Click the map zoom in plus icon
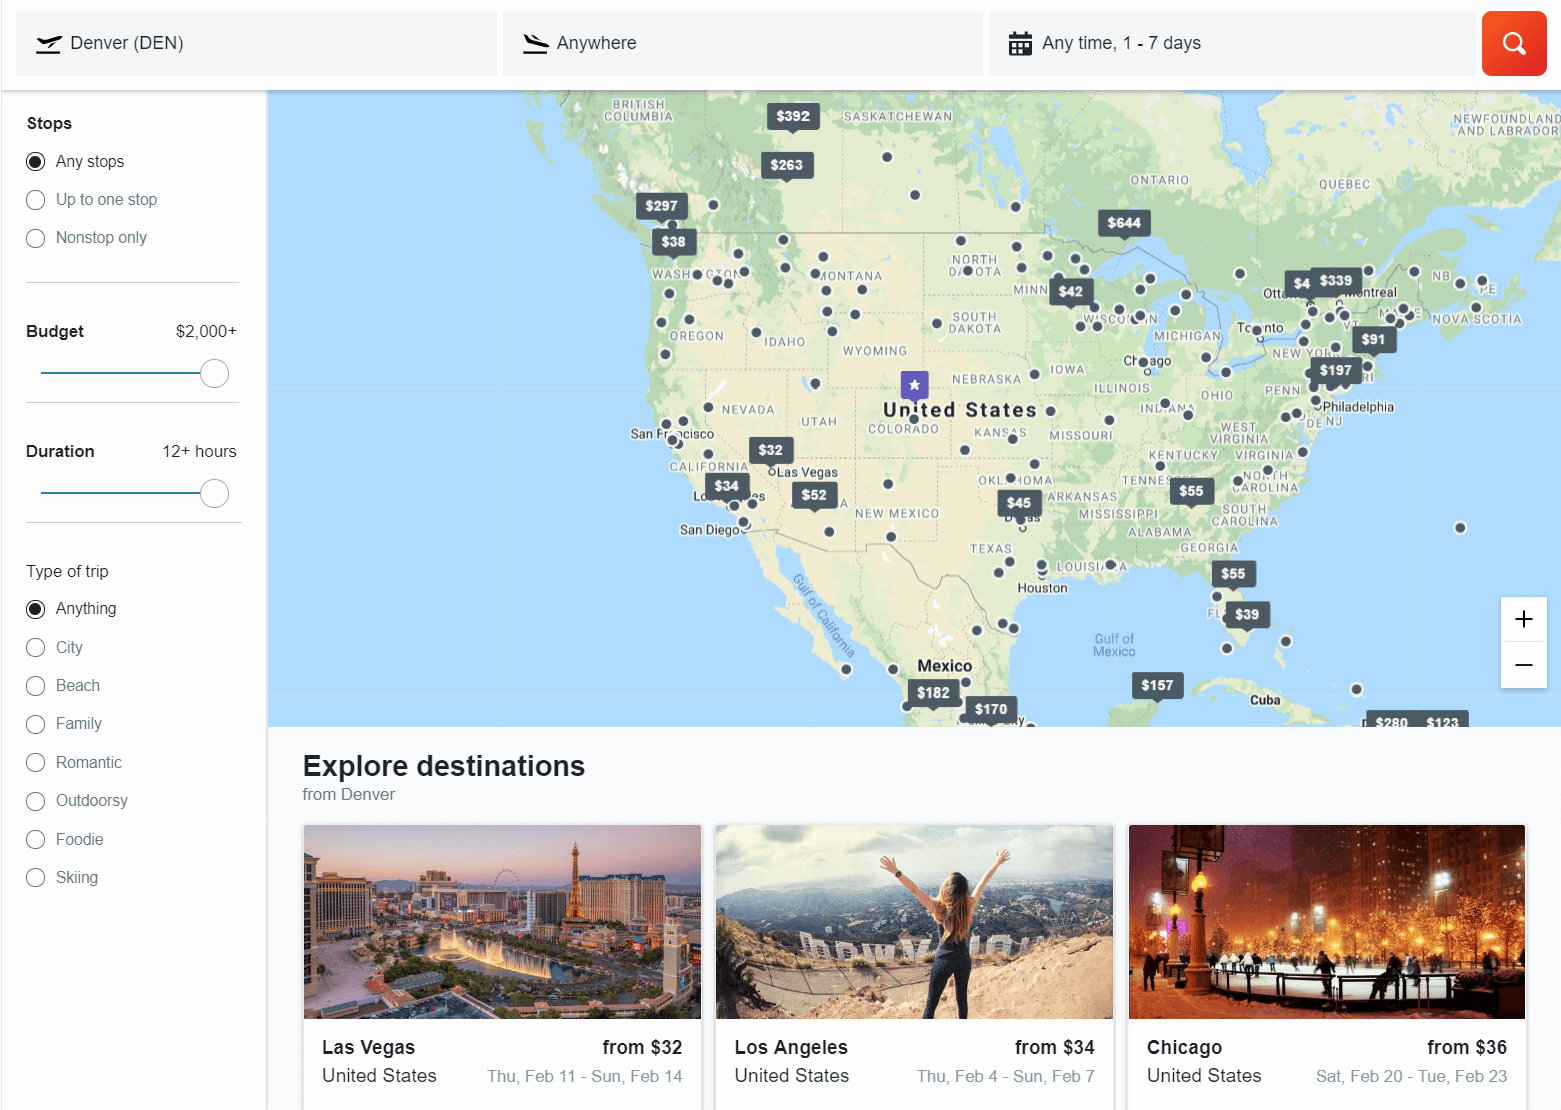This screenshot has width=1561, height=1110. [1523, 619]
